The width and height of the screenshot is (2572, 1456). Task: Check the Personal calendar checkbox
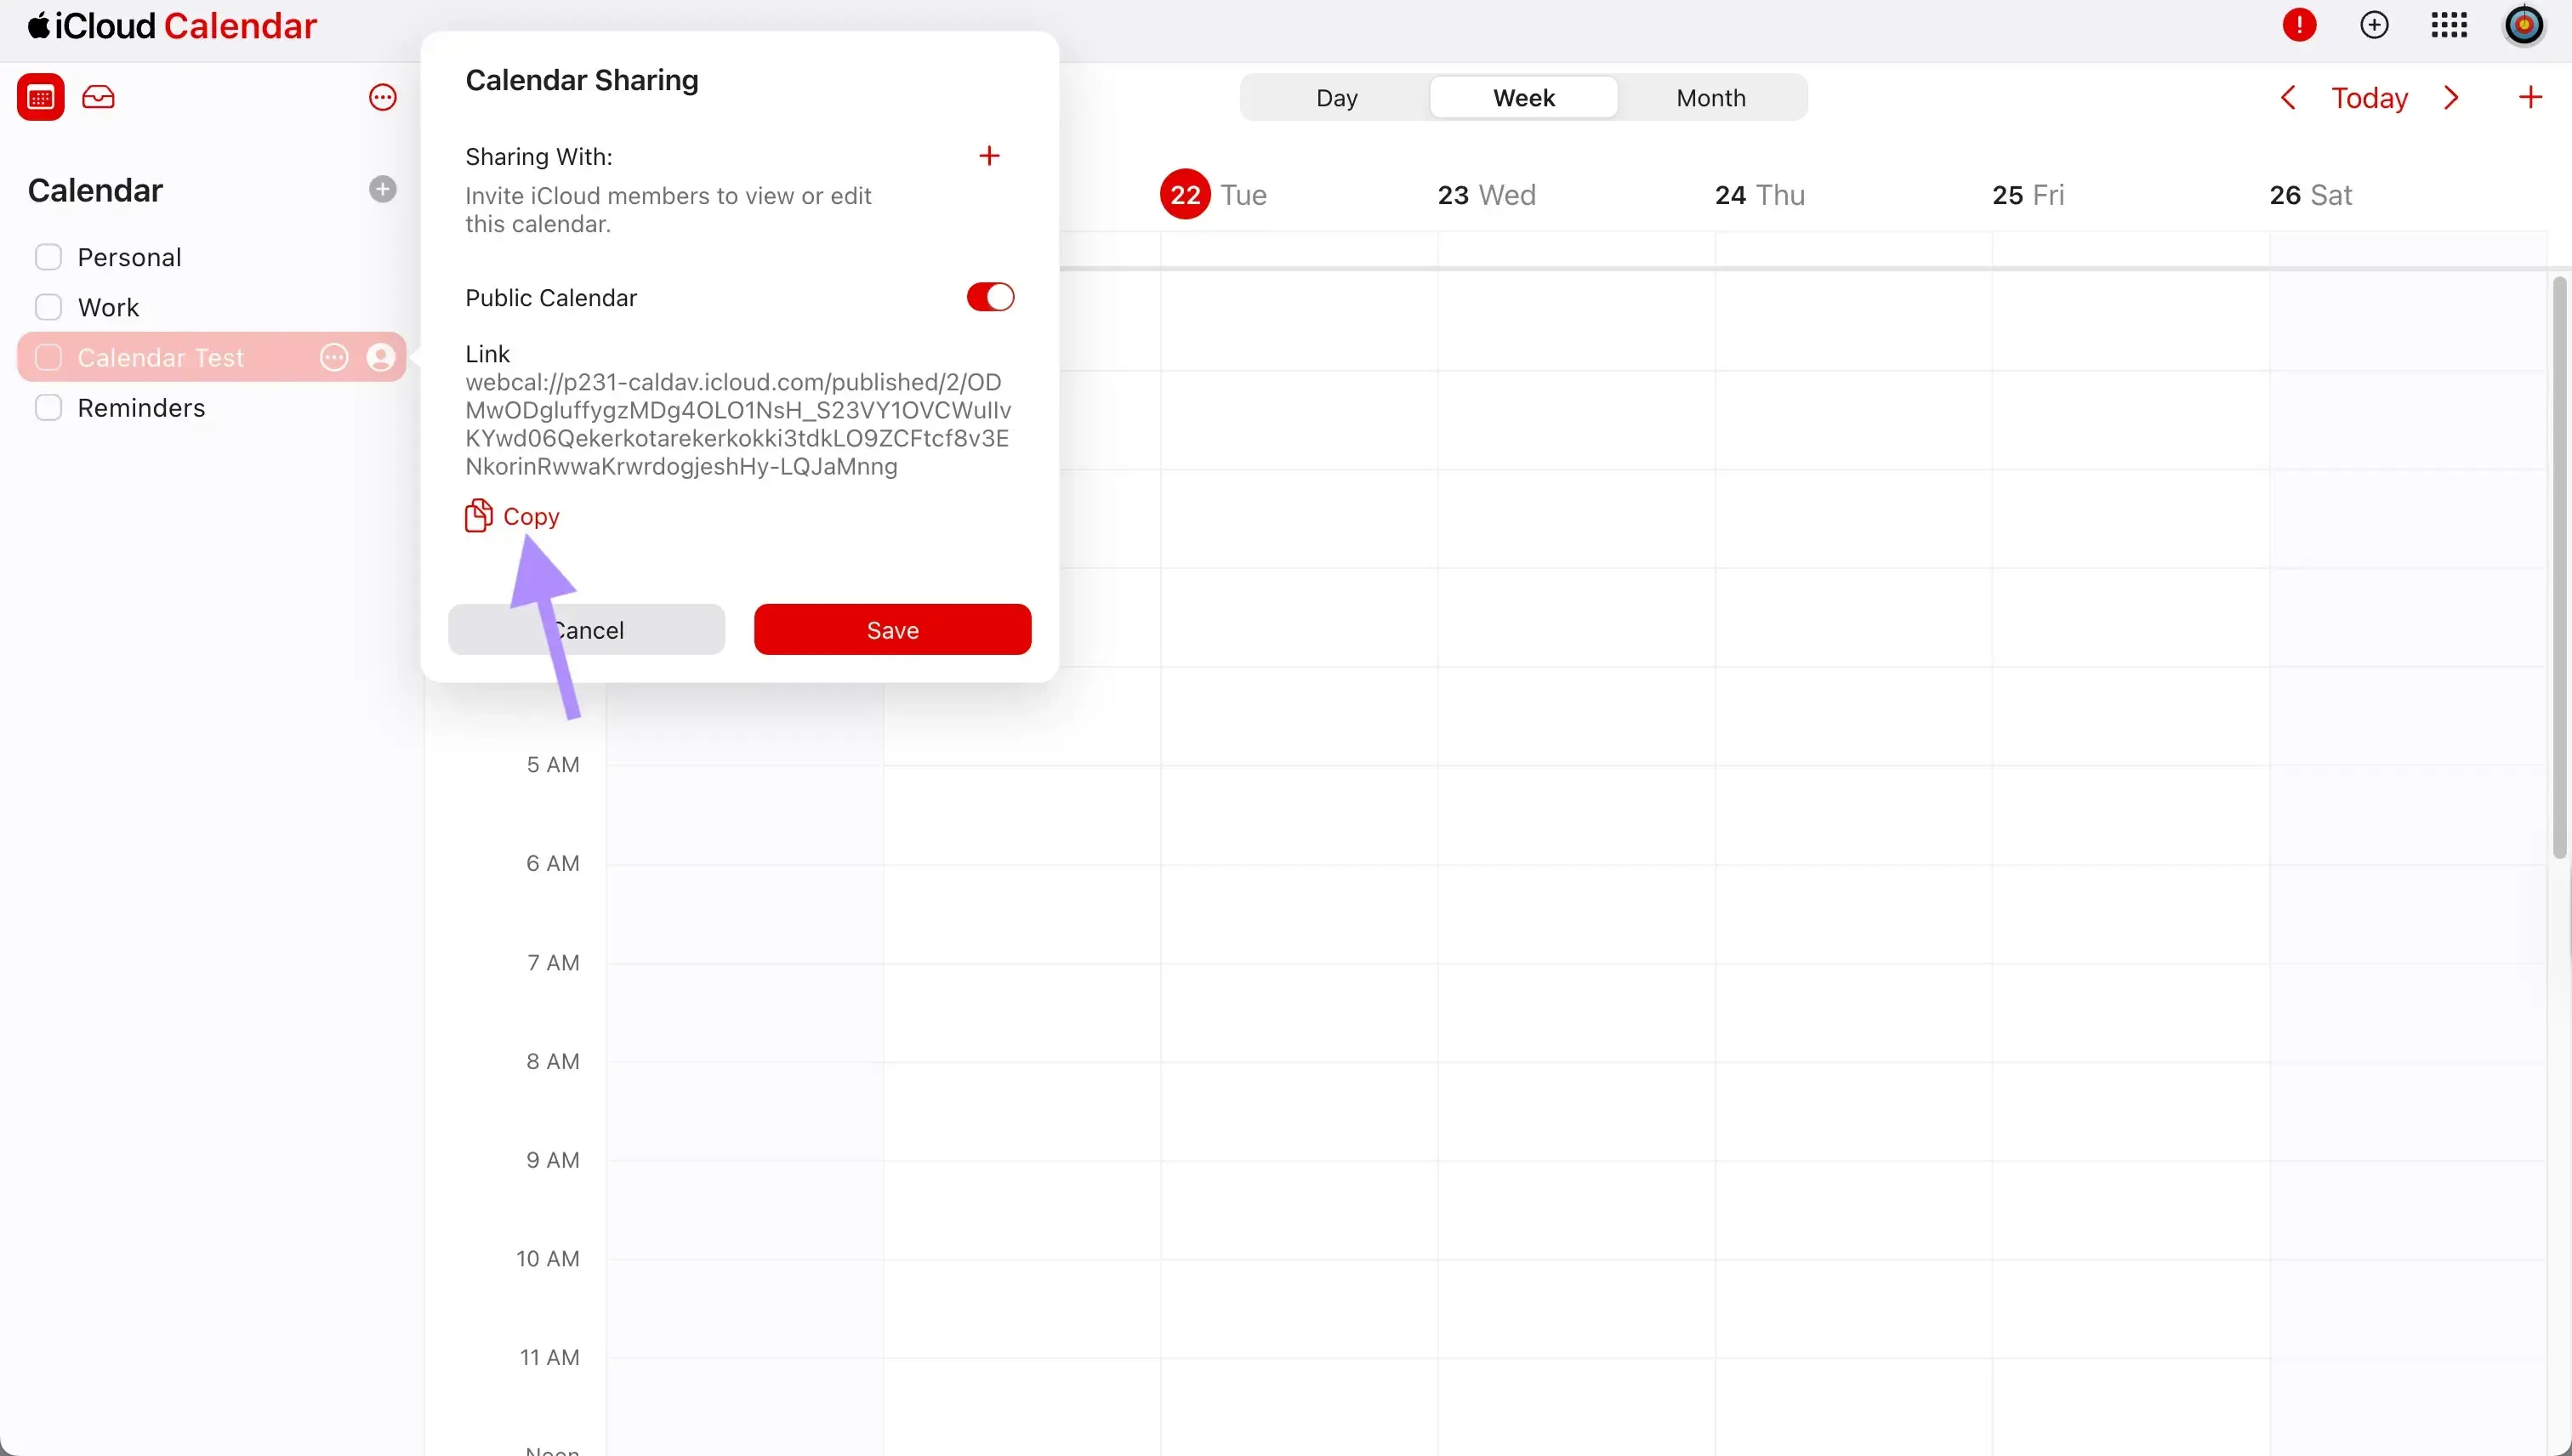click(x=49, y=257)
